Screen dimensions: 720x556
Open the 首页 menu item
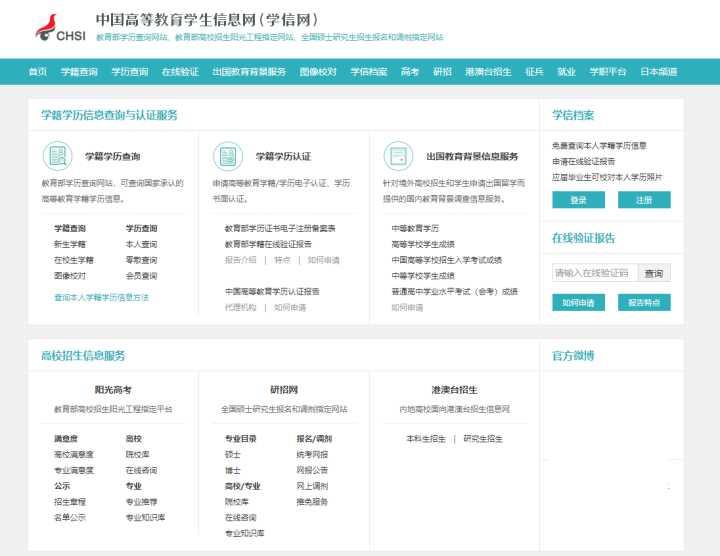pyautogui.click(x=38, y=72)
